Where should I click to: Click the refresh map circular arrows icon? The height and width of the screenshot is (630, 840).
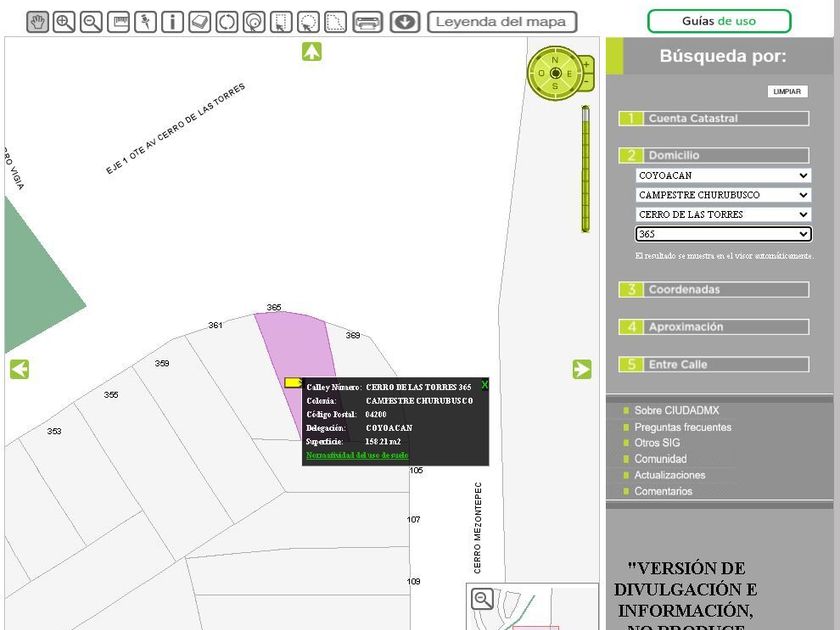click(227, 22)
